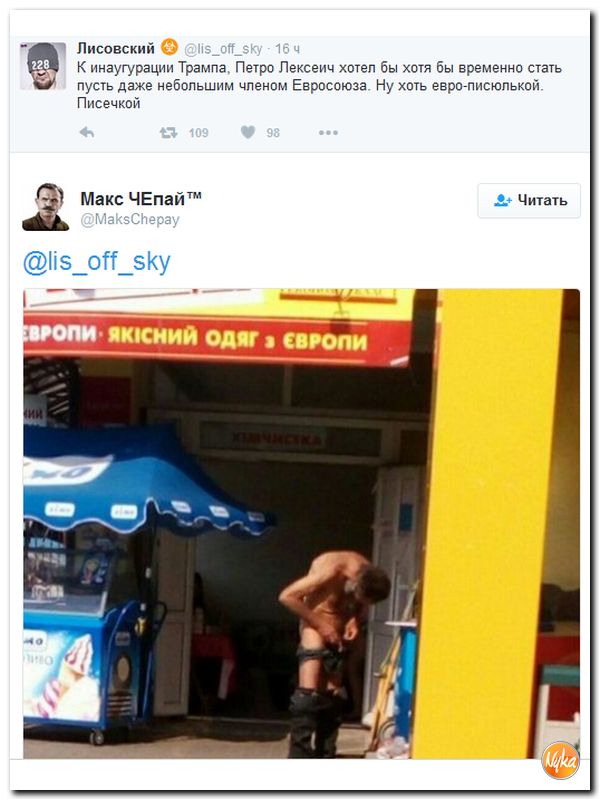Reply to Лисовский's tweet with arrow icon
Image resolution: width=601 pixels, height=801 pixels.
[x=87, y=133]
